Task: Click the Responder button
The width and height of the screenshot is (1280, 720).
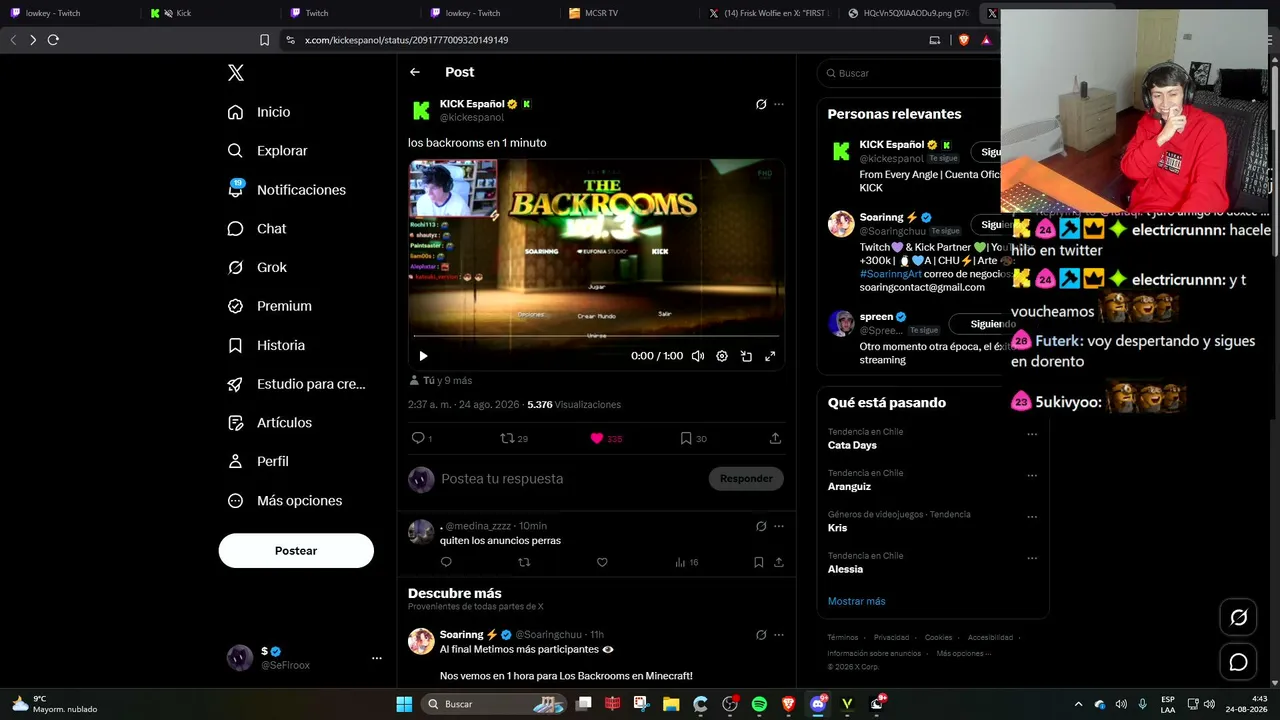Action: coord(746,479)
